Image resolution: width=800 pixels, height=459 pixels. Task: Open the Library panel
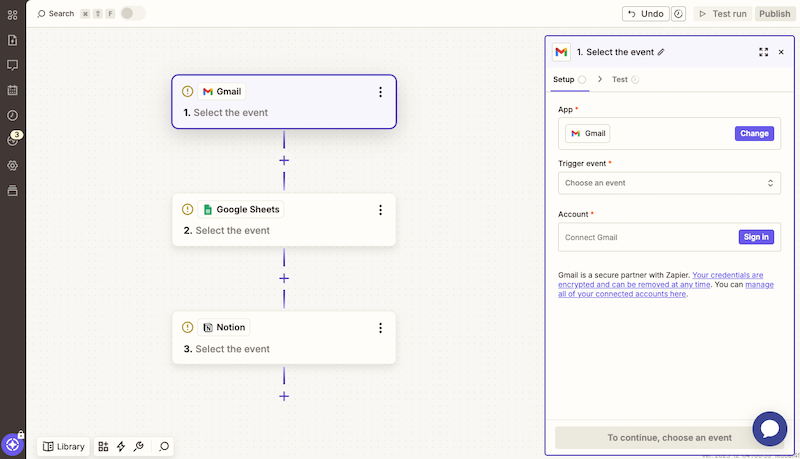tap(64, 446)
